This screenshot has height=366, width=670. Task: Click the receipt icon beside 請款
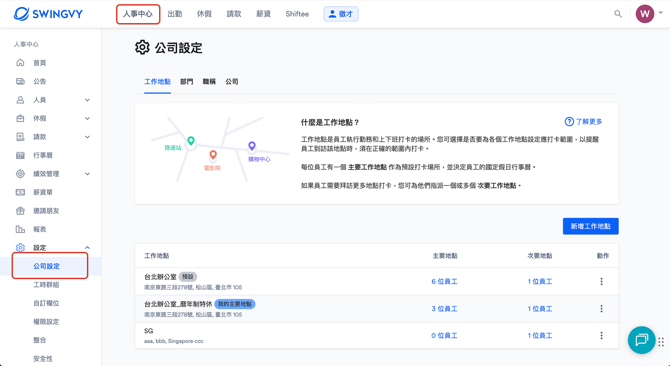[20, 137]
